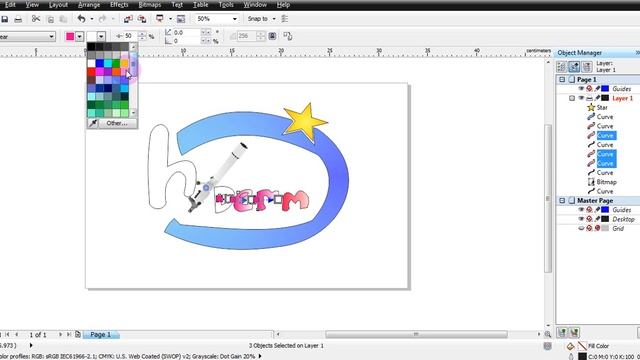Collapse the Page 1 tree node
Image resolution: width=640 pixels, height=360 pixels.
[562, 79]
